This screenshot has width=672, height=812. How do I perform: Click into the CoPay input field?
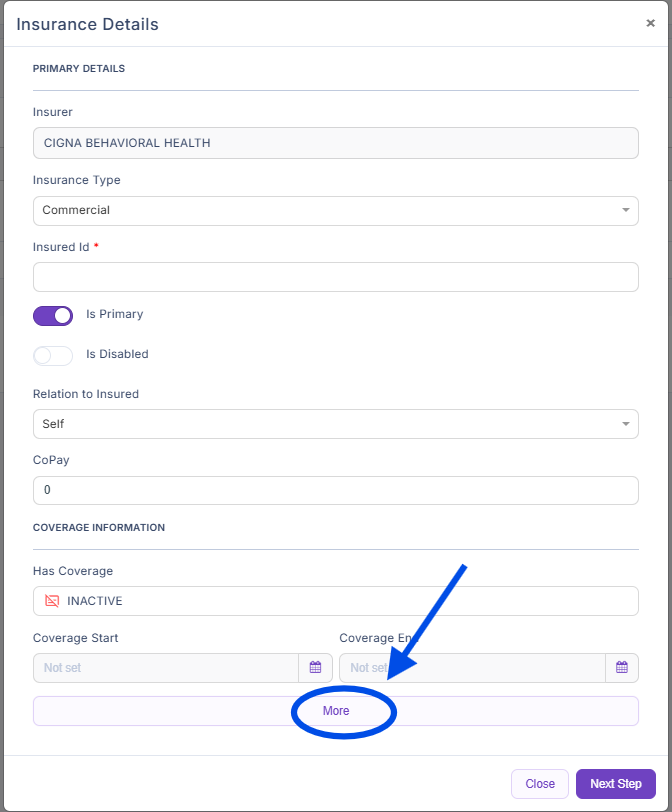pos(335,491)
